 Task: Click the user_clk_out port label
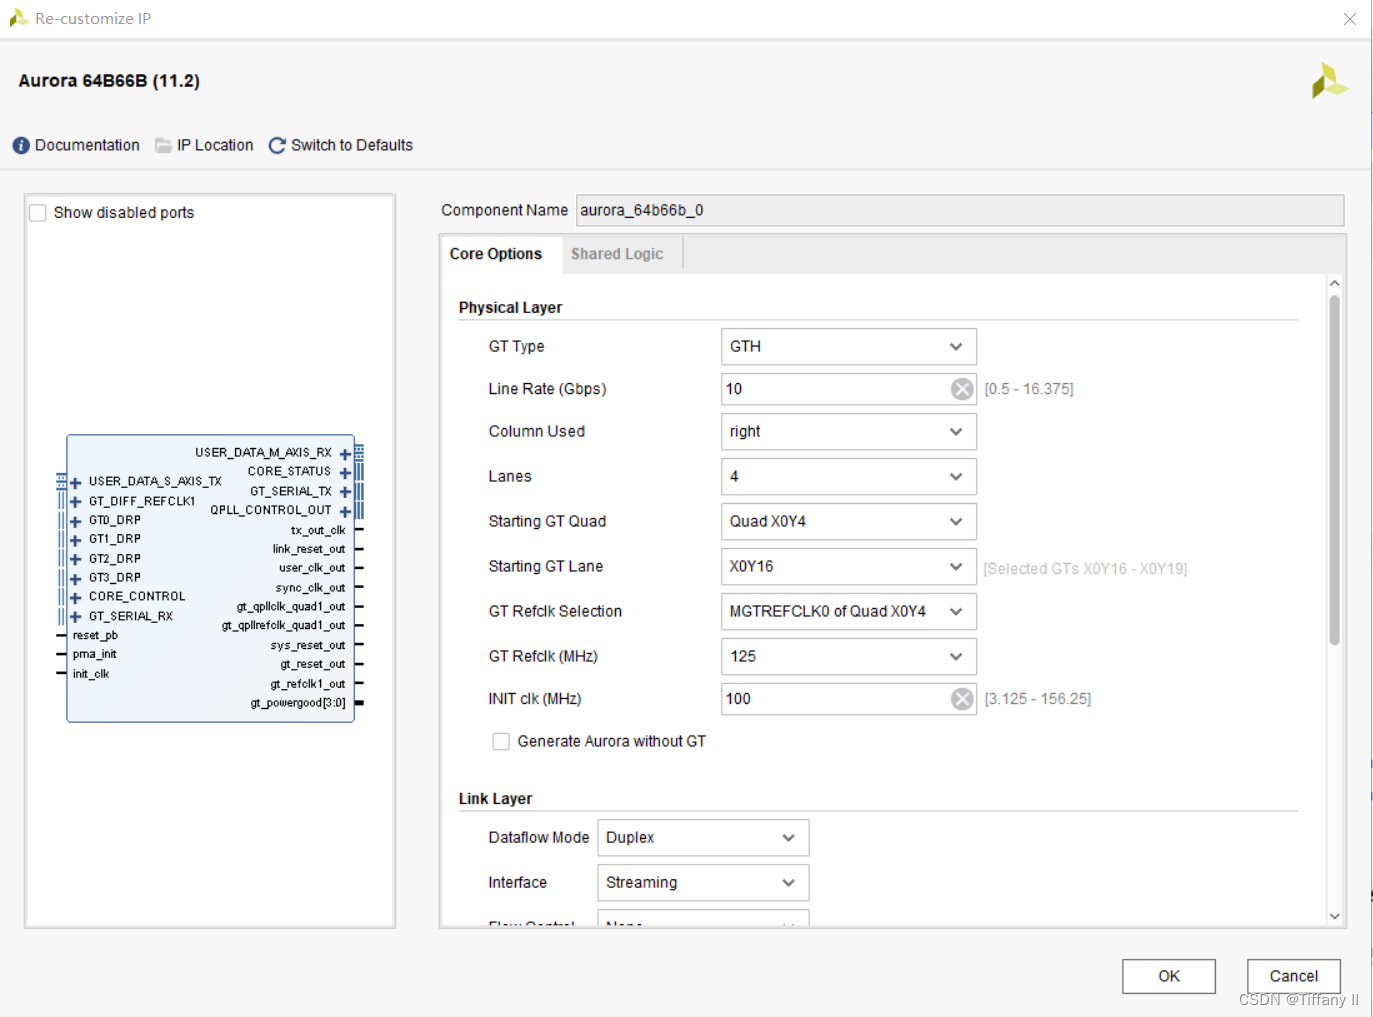312,568
